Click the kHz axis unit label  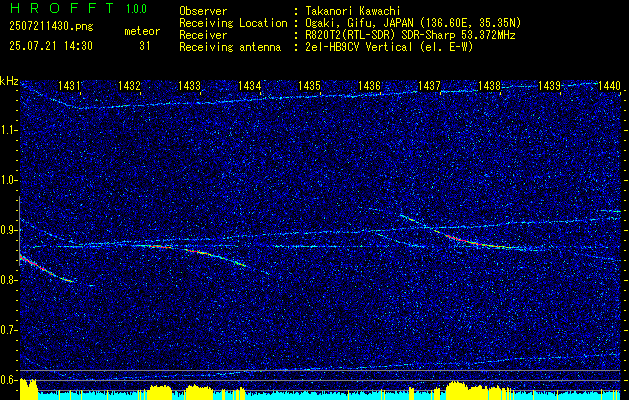tap(9, 81)
